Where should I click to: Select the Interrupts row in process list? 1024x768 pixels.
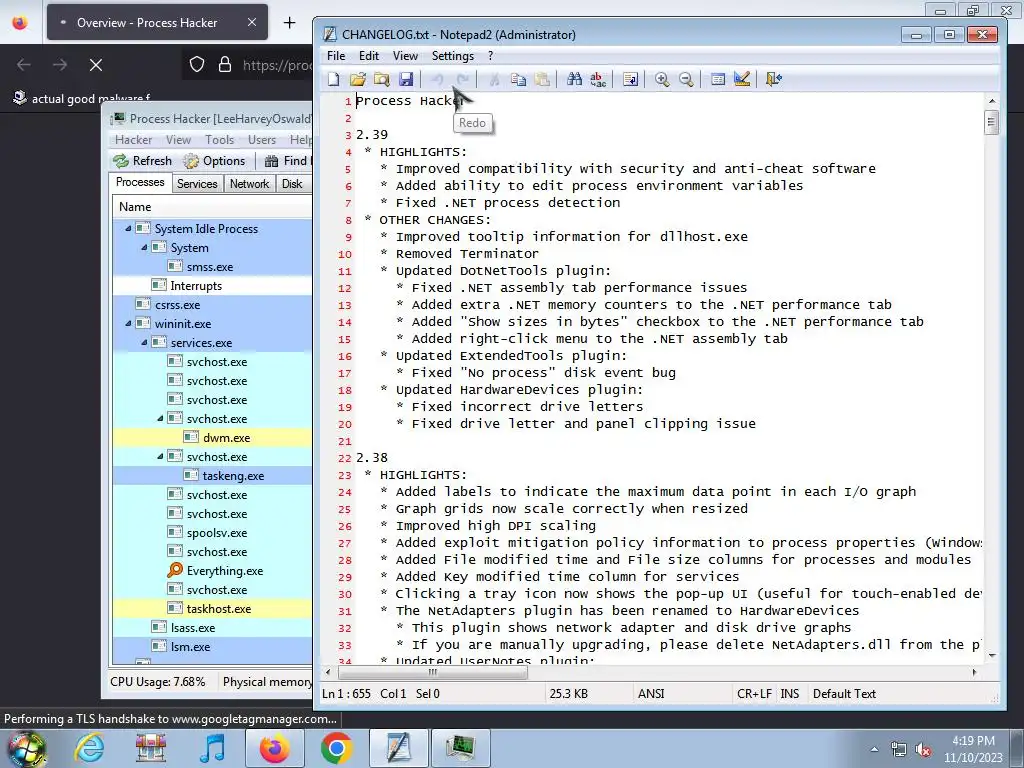212,285
